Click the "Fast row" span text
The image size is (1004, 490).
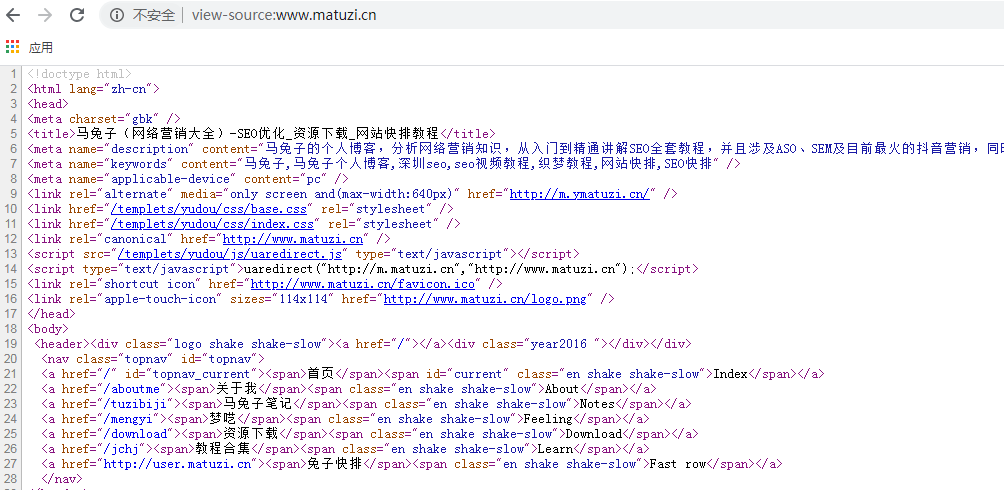point(677,464)
